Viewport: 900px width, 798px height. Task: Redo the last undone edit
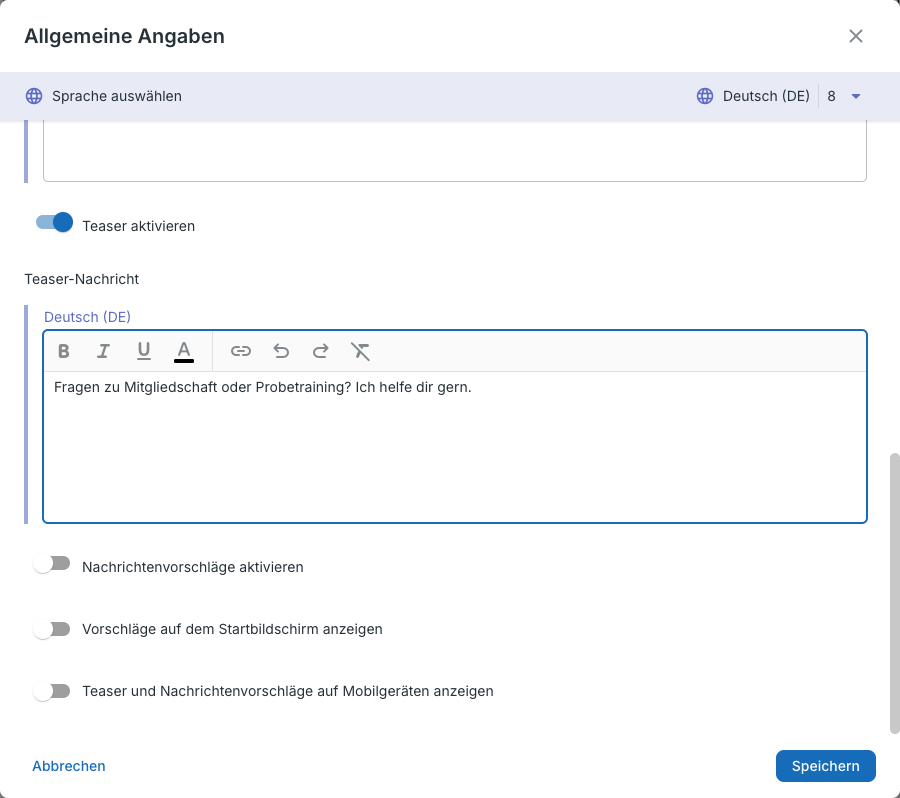tap(320, 351)
